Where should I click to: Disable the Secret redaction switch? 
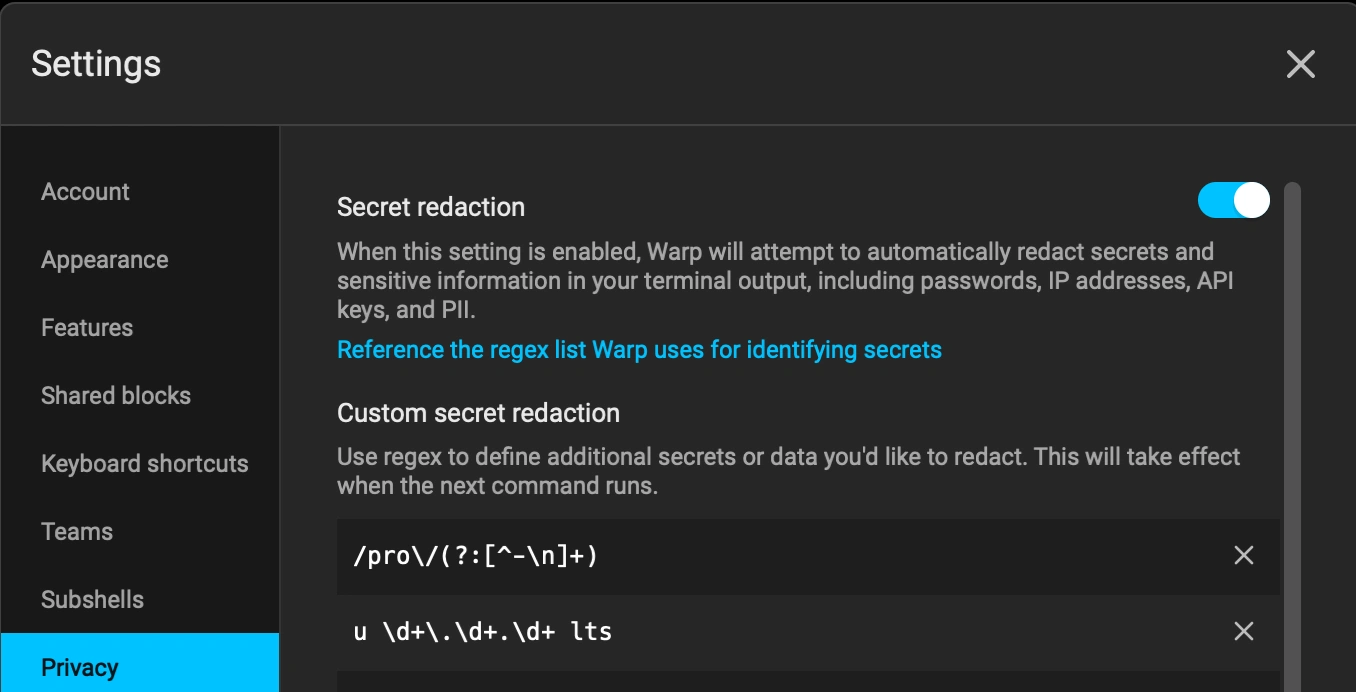pos(1233,200)
